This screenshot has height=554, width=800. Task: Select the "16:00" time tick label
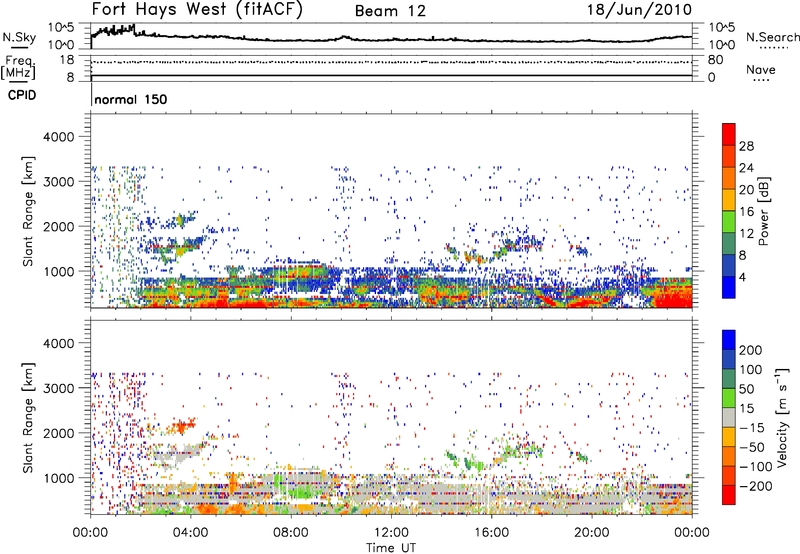coord(491,533)
